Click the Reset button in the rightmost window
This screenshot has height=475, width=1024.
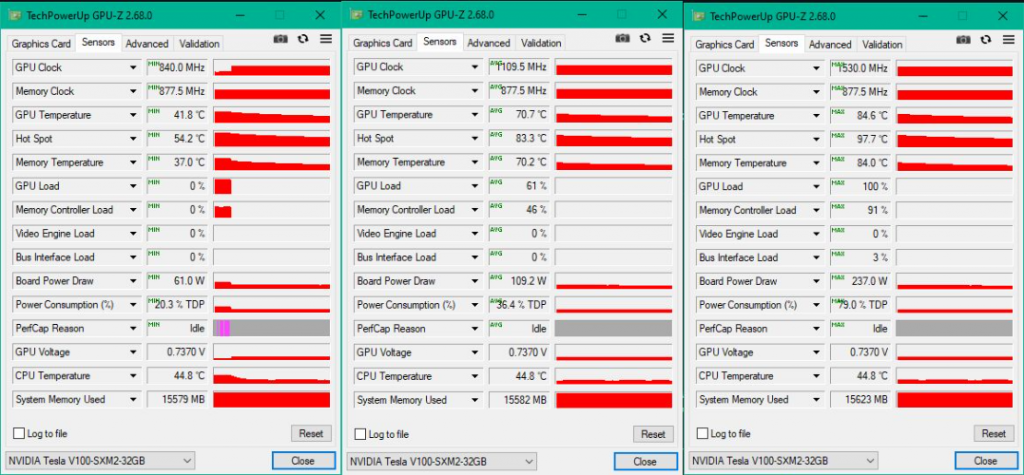point(993,434)
